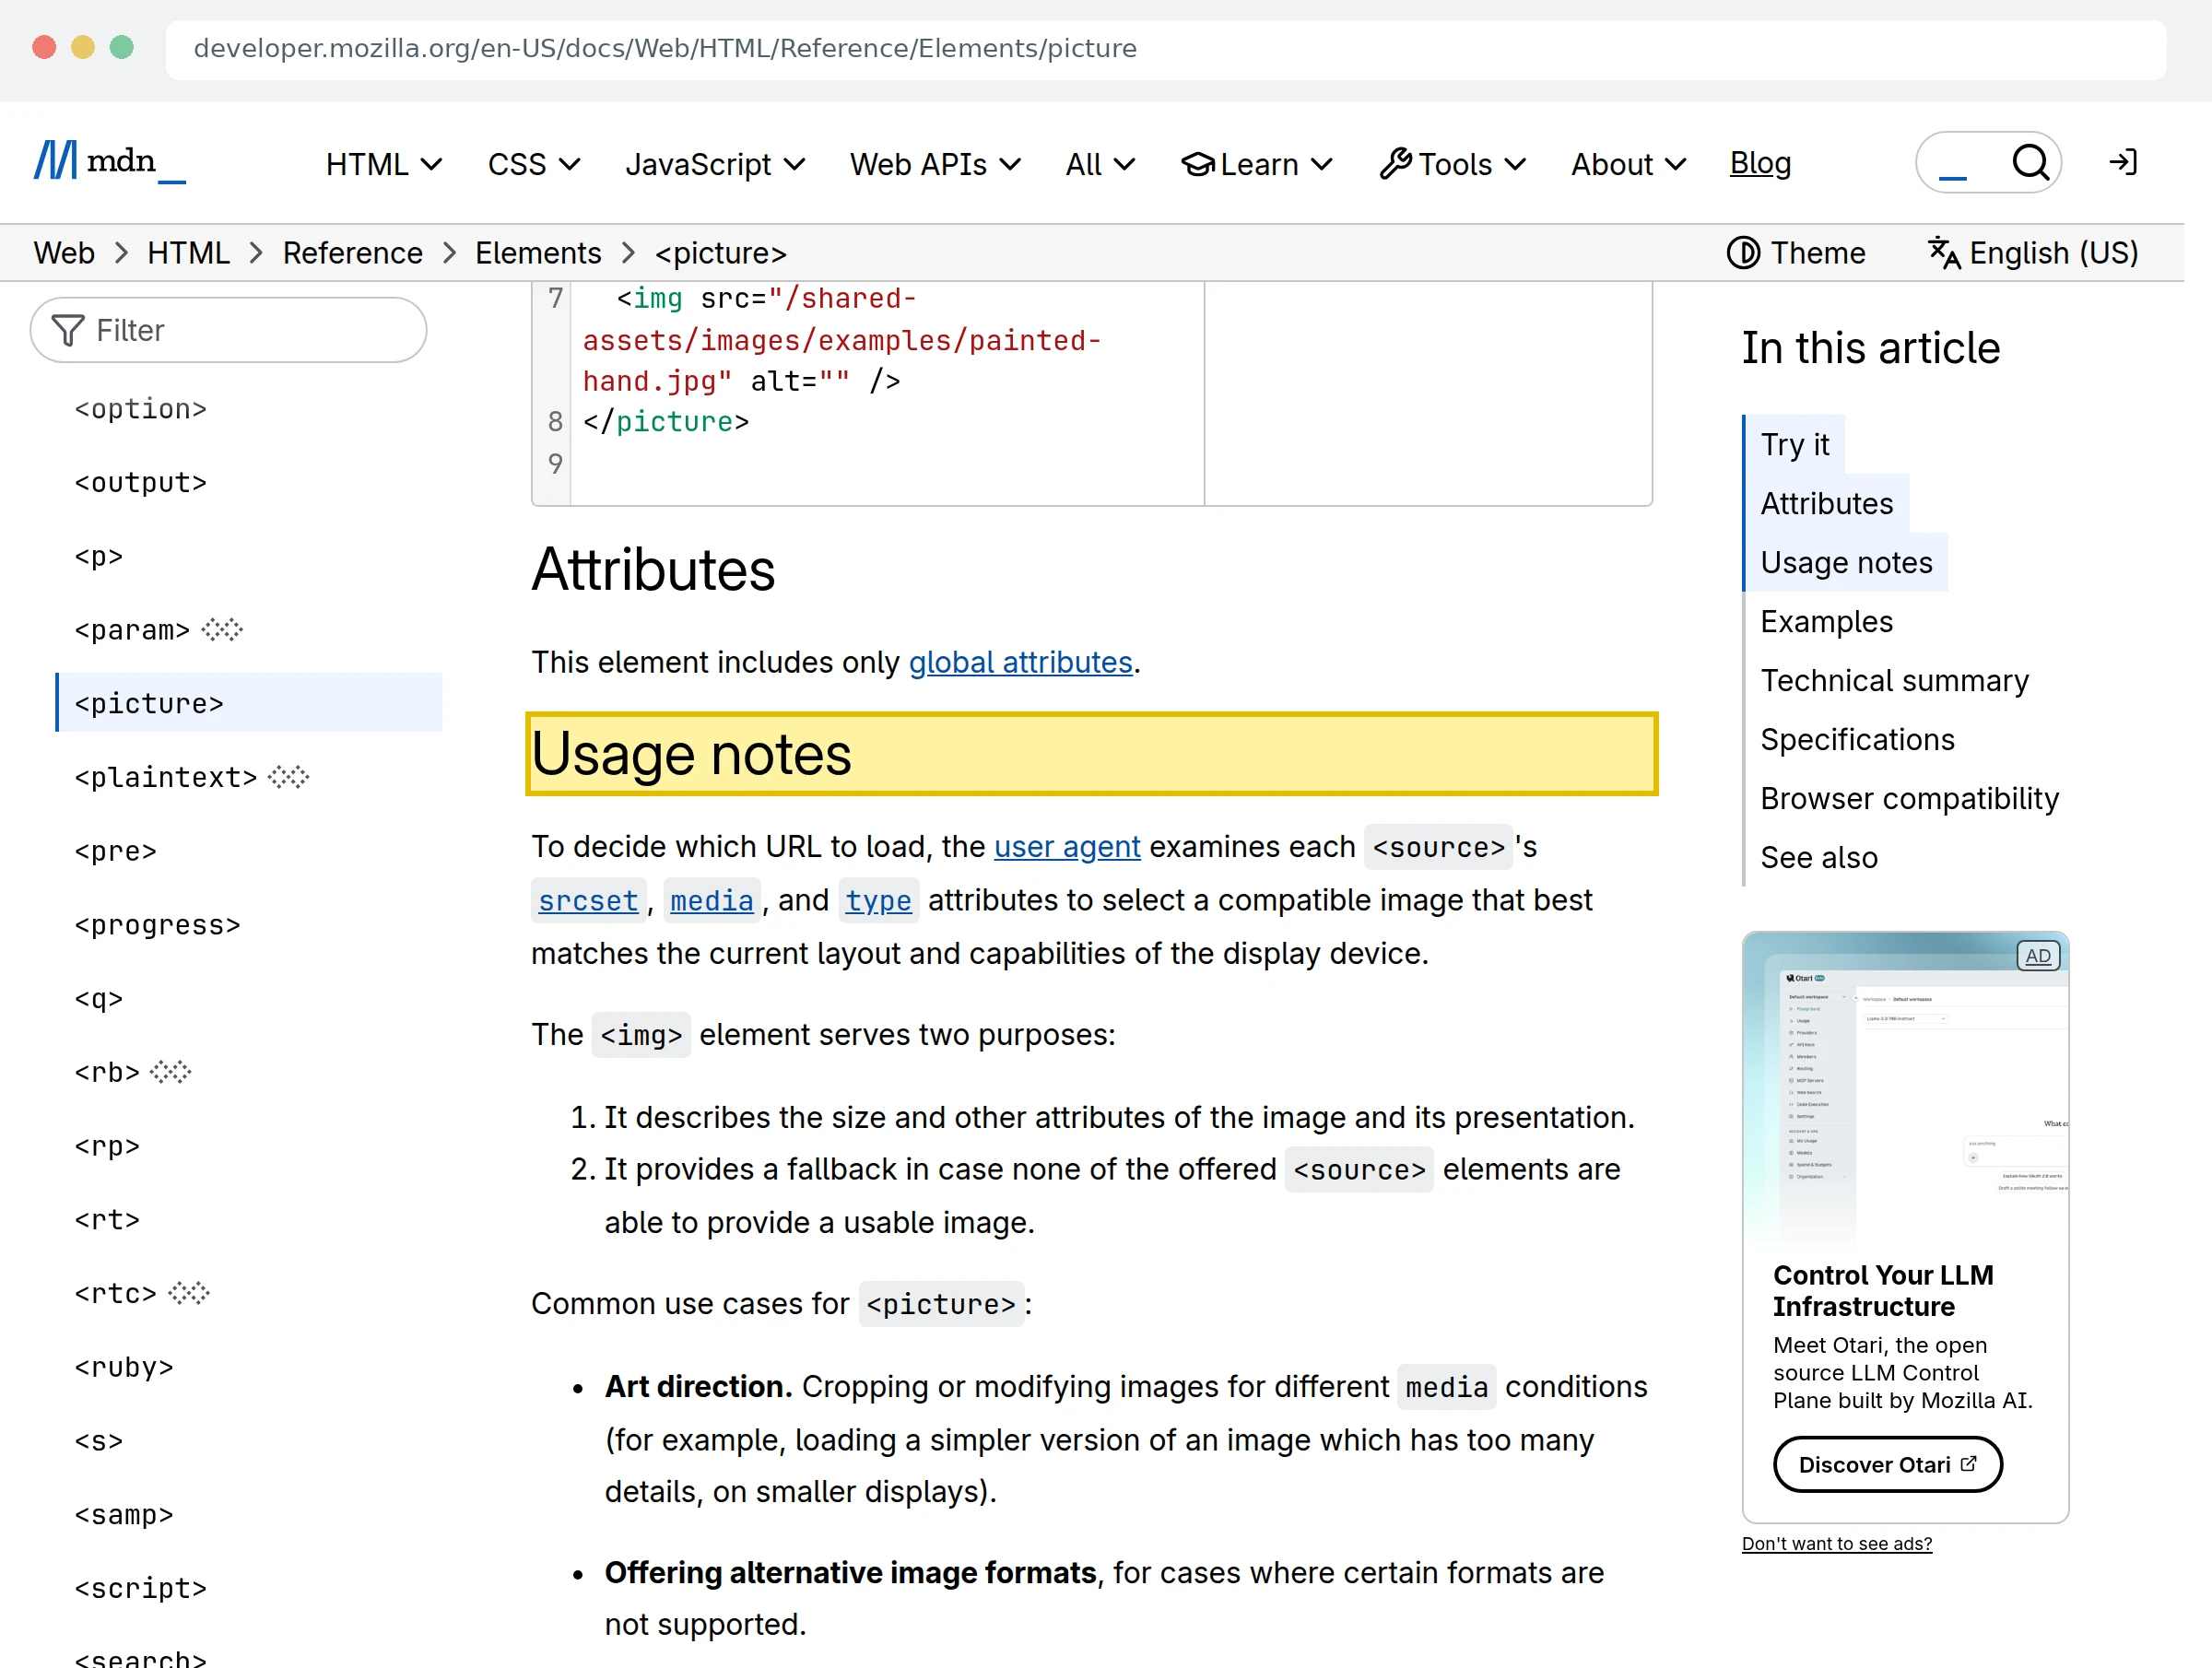Open the HTML dropdown menu
Screen dimensions: 2212x1668
pos(384,164)
